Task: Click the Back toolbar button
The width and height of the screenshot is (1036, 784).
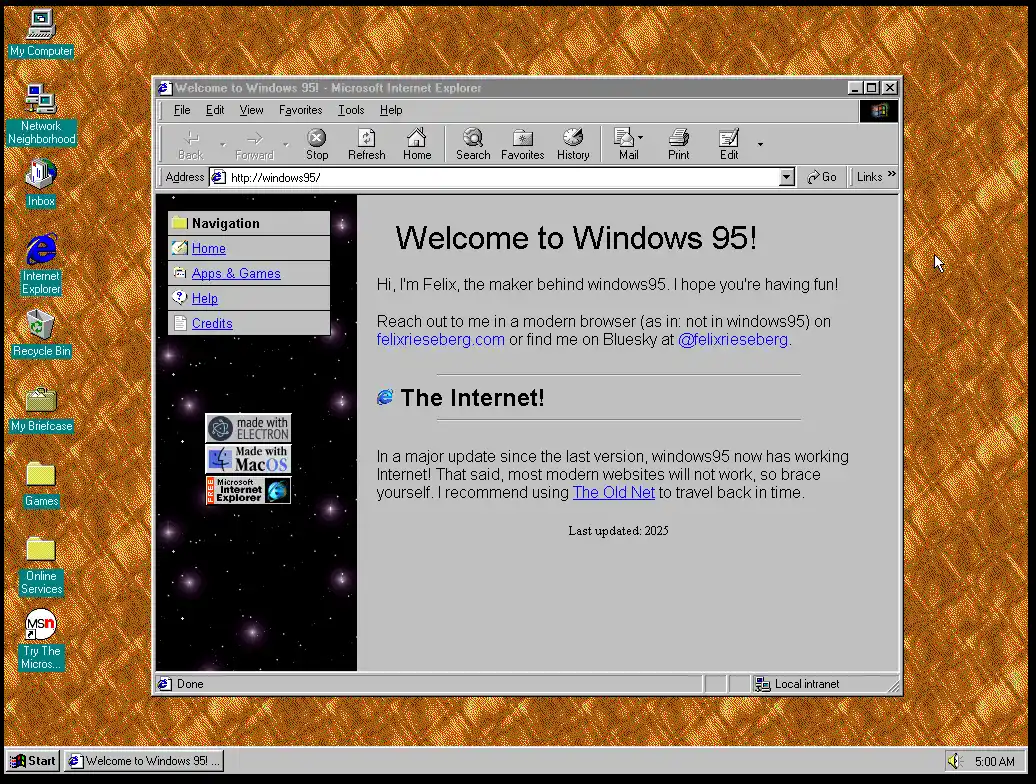Action: [x=190, y=145]
